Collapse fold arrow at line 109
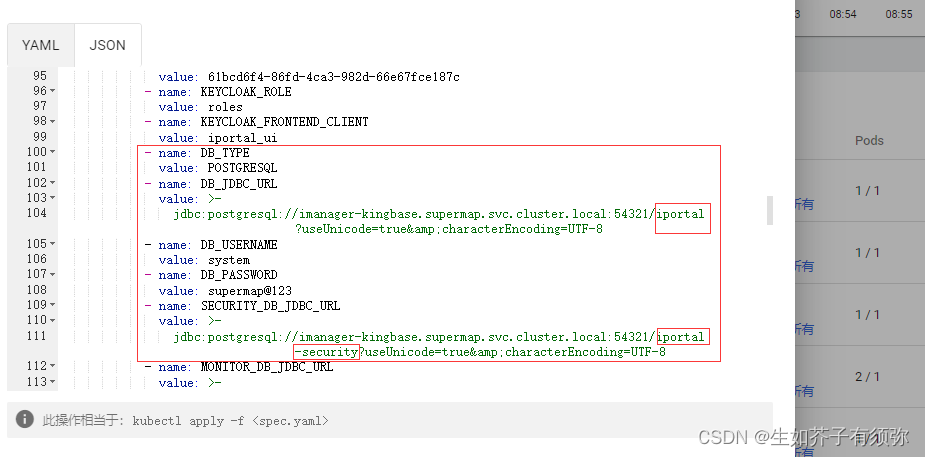 53,304
